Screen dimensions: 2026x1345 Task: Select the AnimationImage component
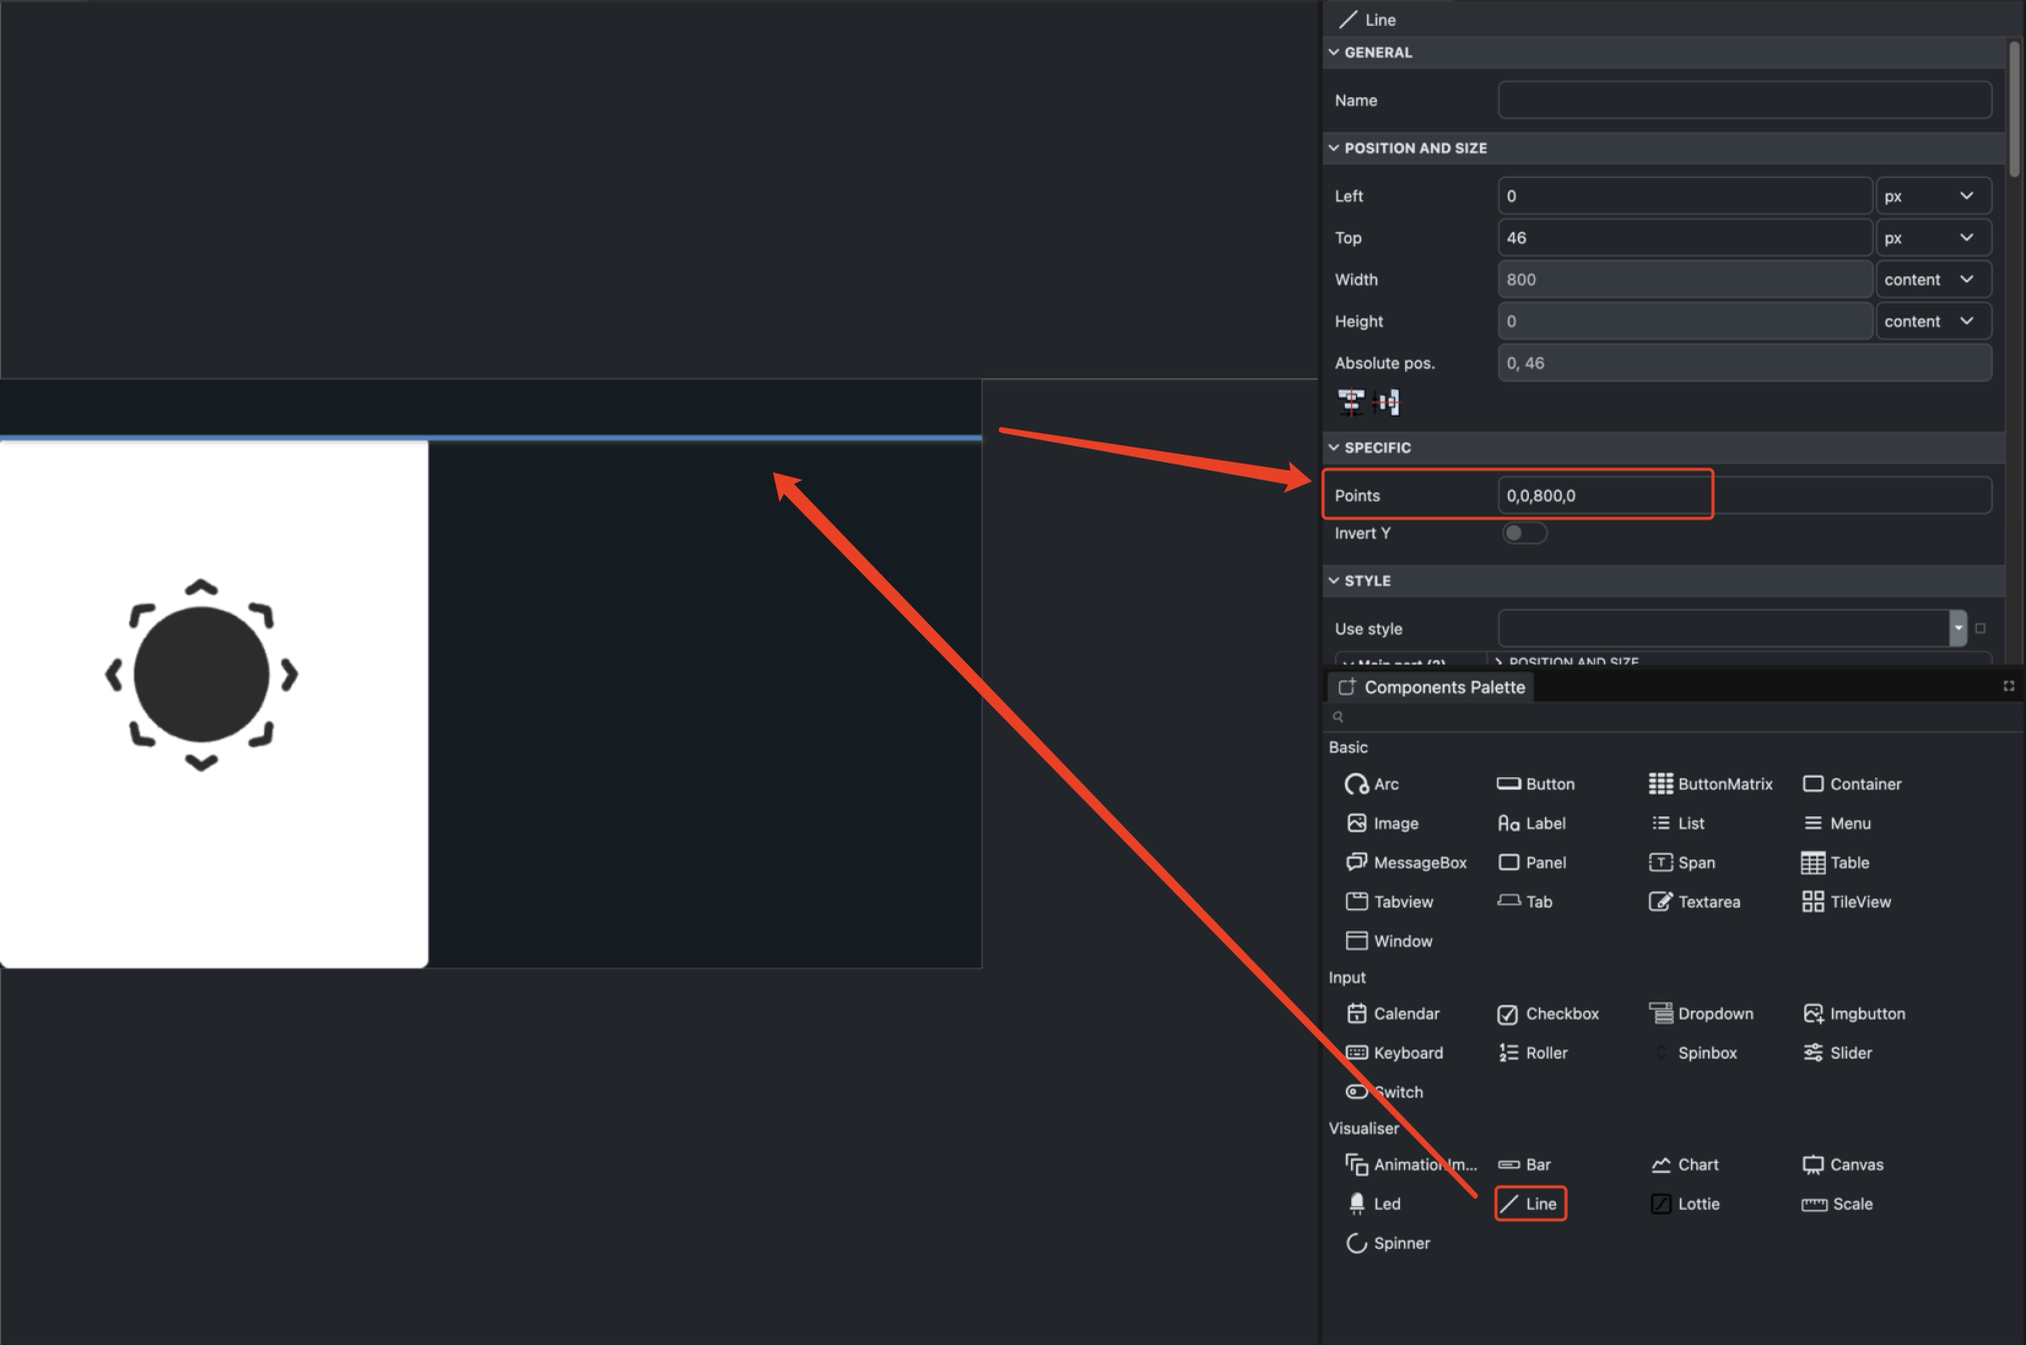pyautogui.click(x=1411, y=1164)
